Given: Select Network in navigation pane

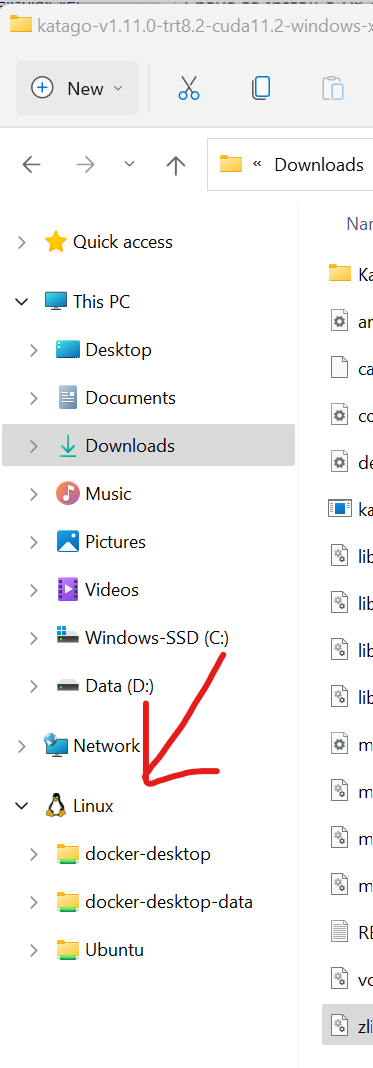Looking at the screenshot, I should point(106,746).
